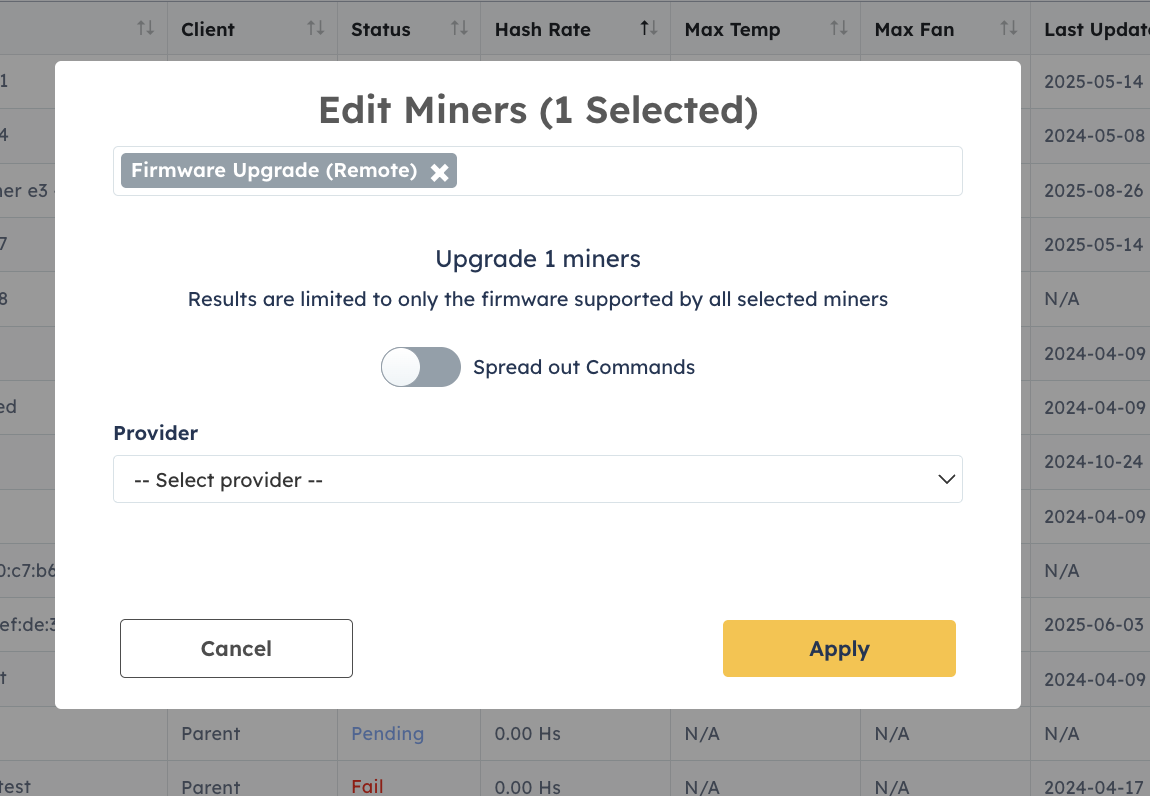Apply the firmware upgrade
Screen dimensions: 1150x796
pyautogui.click(x=839, y=648)
